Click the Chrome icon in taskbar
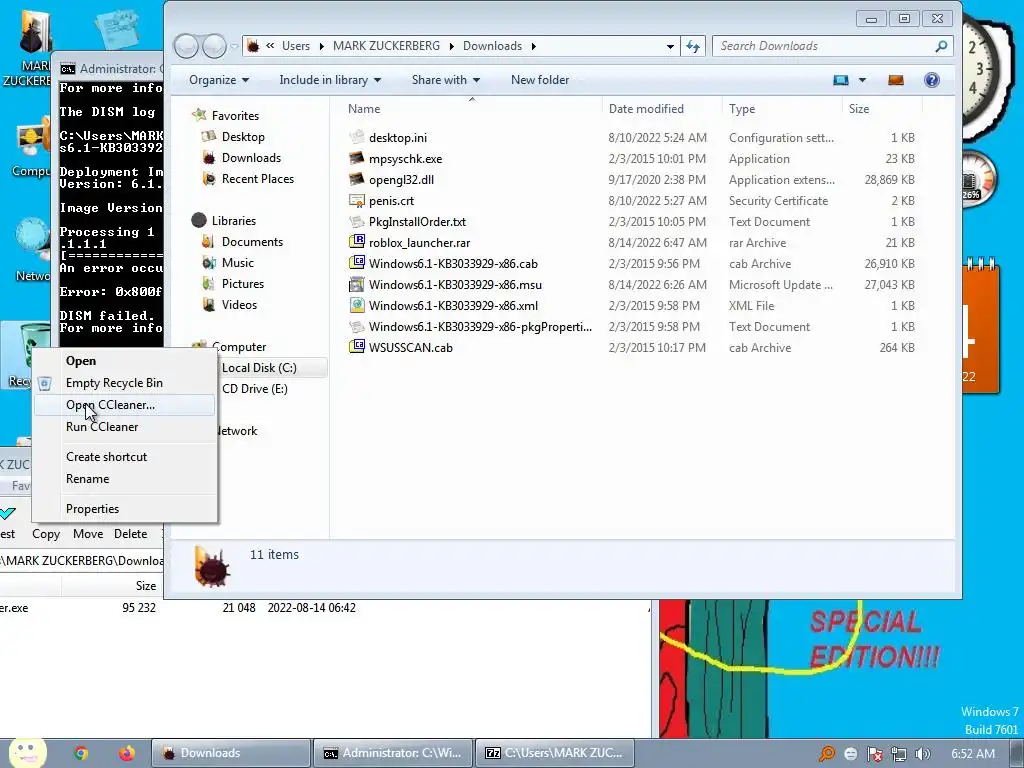Screen dimensions: 1024x768 pos(81,753)
